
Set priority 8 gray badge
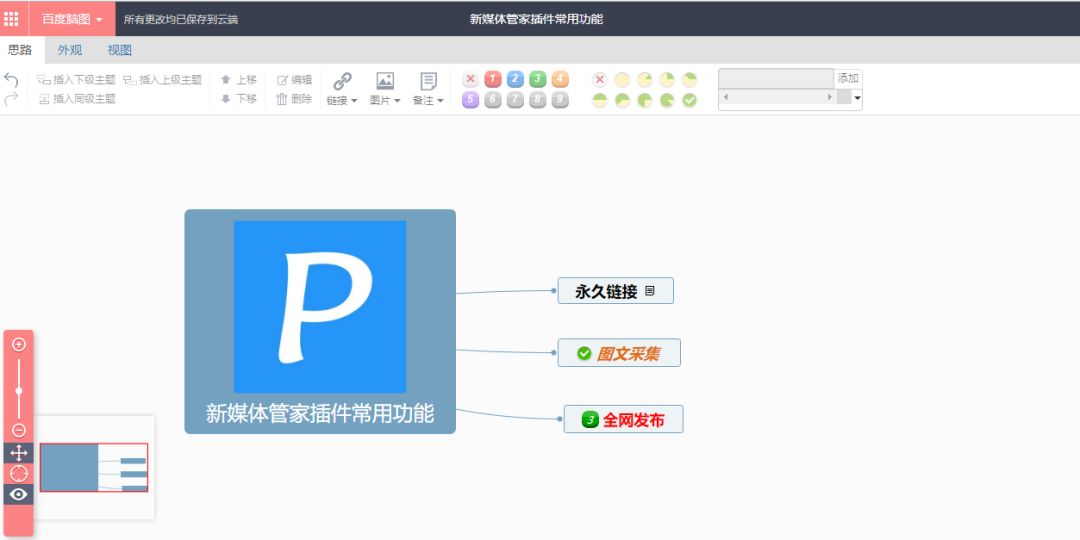pos(538,100)
